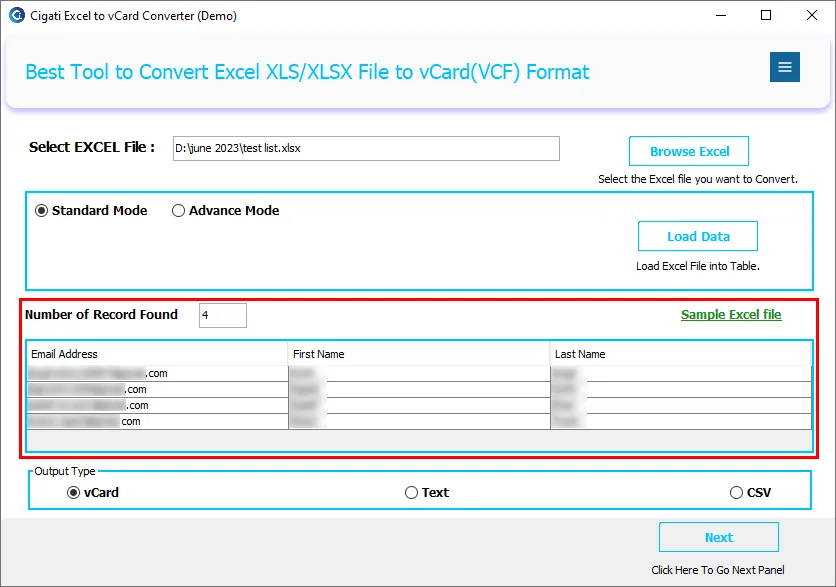Maximize the converter window
Screen dimensions: 836x587
[766, 15]
